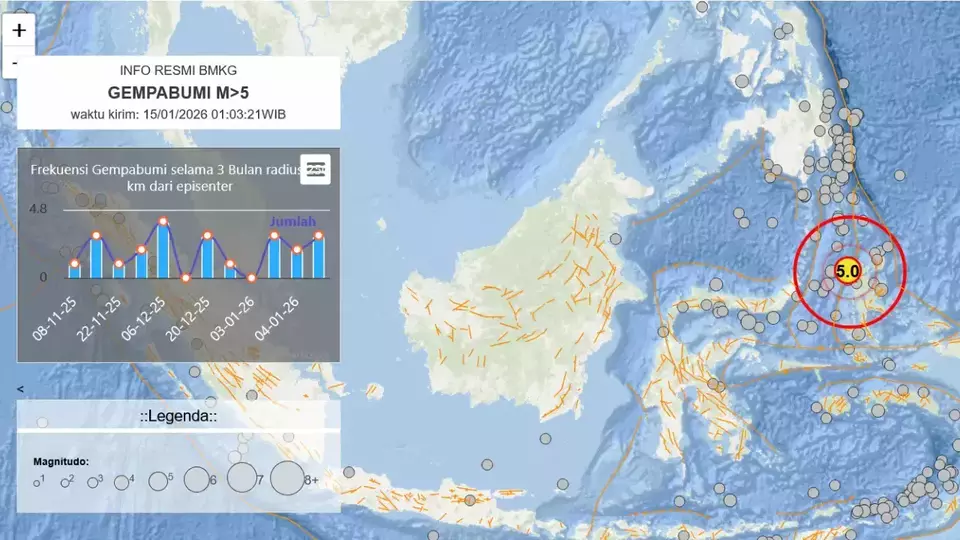Click the magnitude 8+ legend circle

pyautogui.click(x=287, y=478)
